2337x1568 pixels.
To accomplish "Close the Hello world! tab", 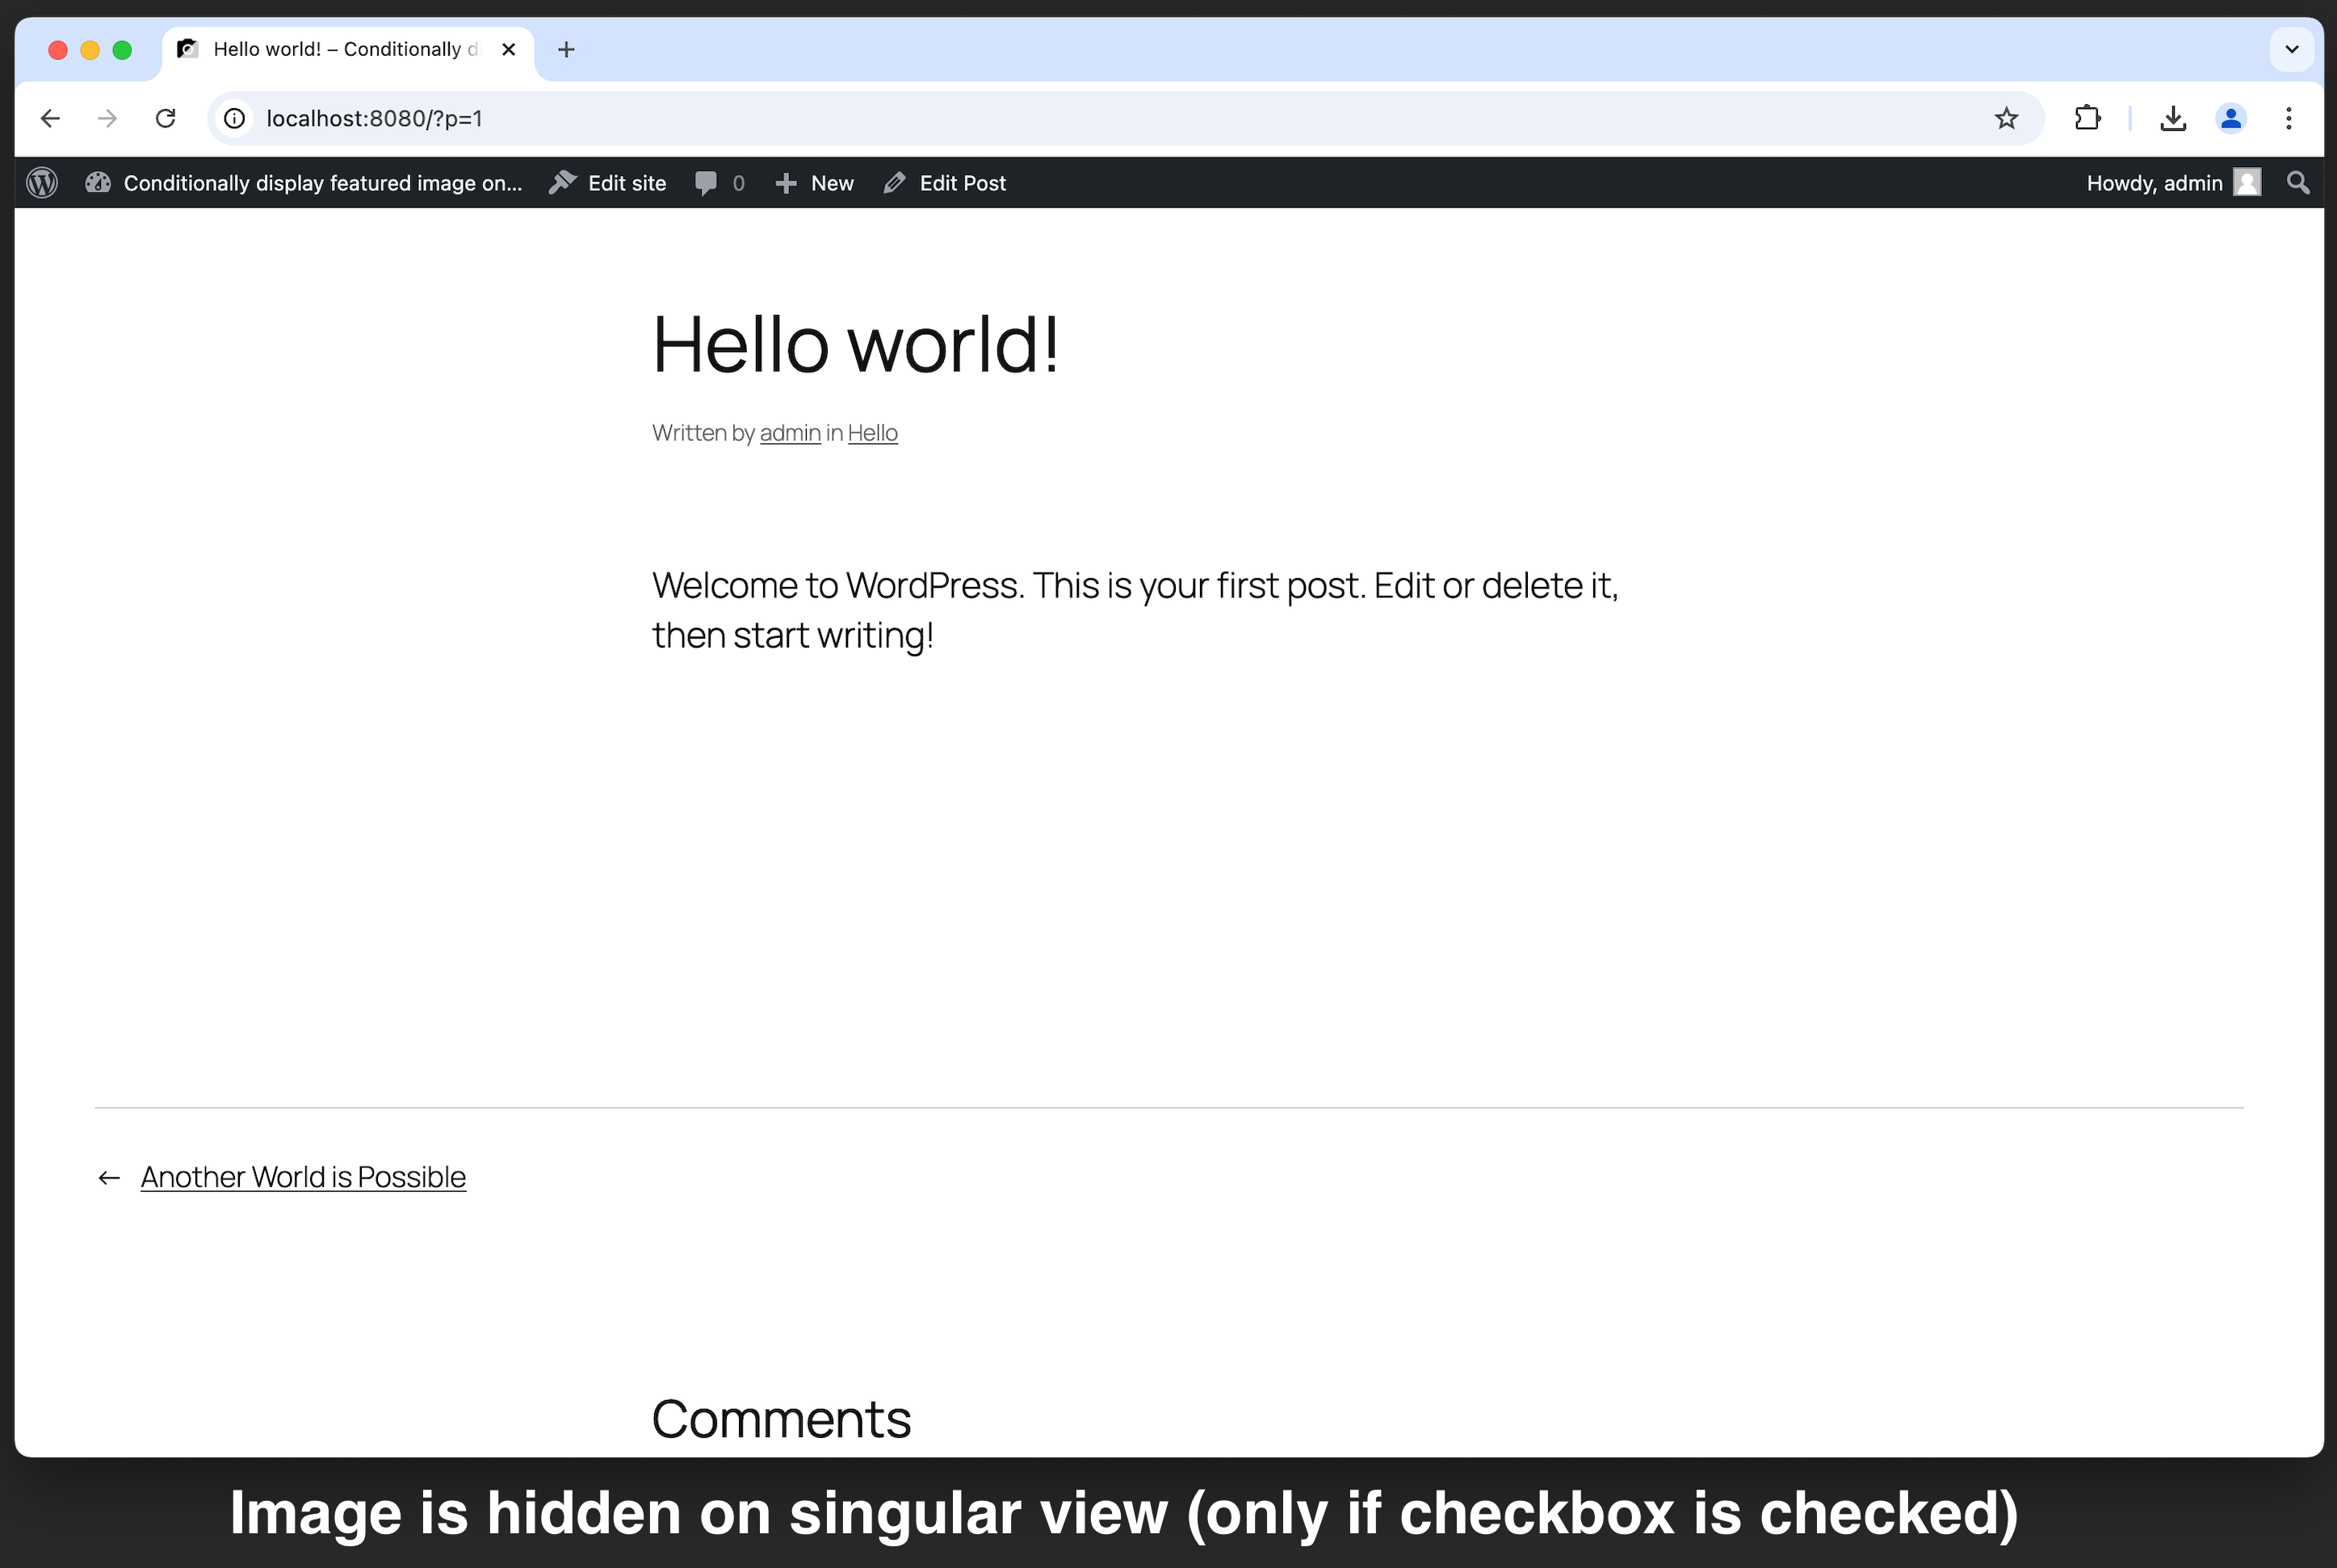I will (508, 49).
